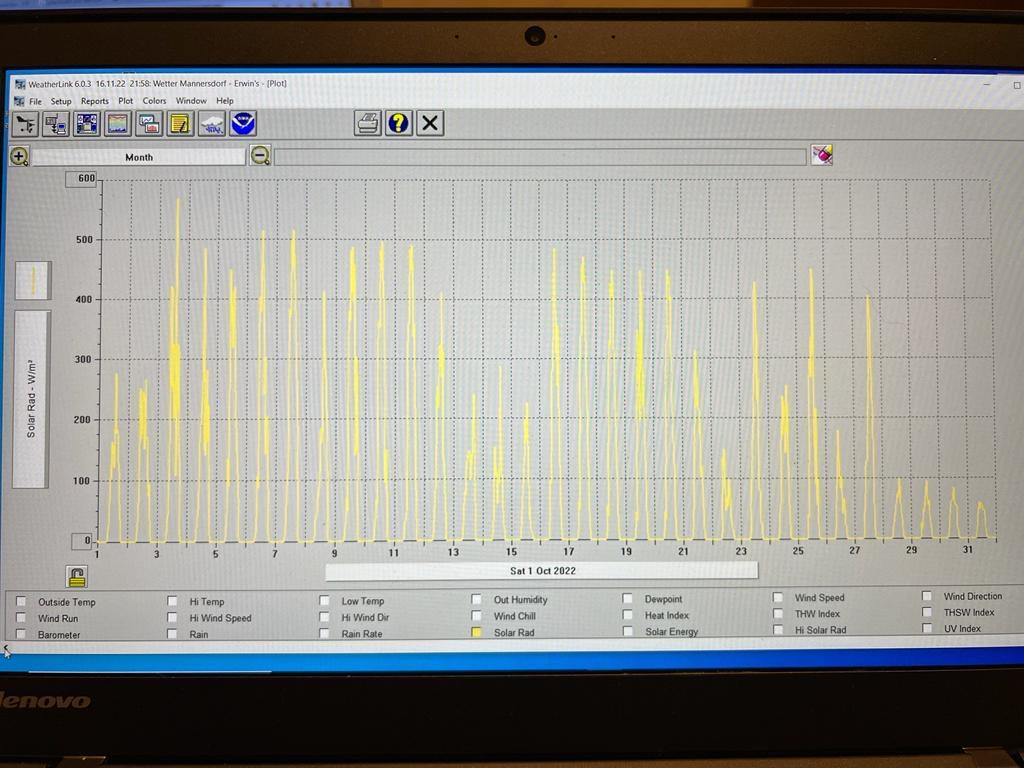Viewport: 1024px width, 768px height.
Task: Open the Plot menu
Action: 125,101
